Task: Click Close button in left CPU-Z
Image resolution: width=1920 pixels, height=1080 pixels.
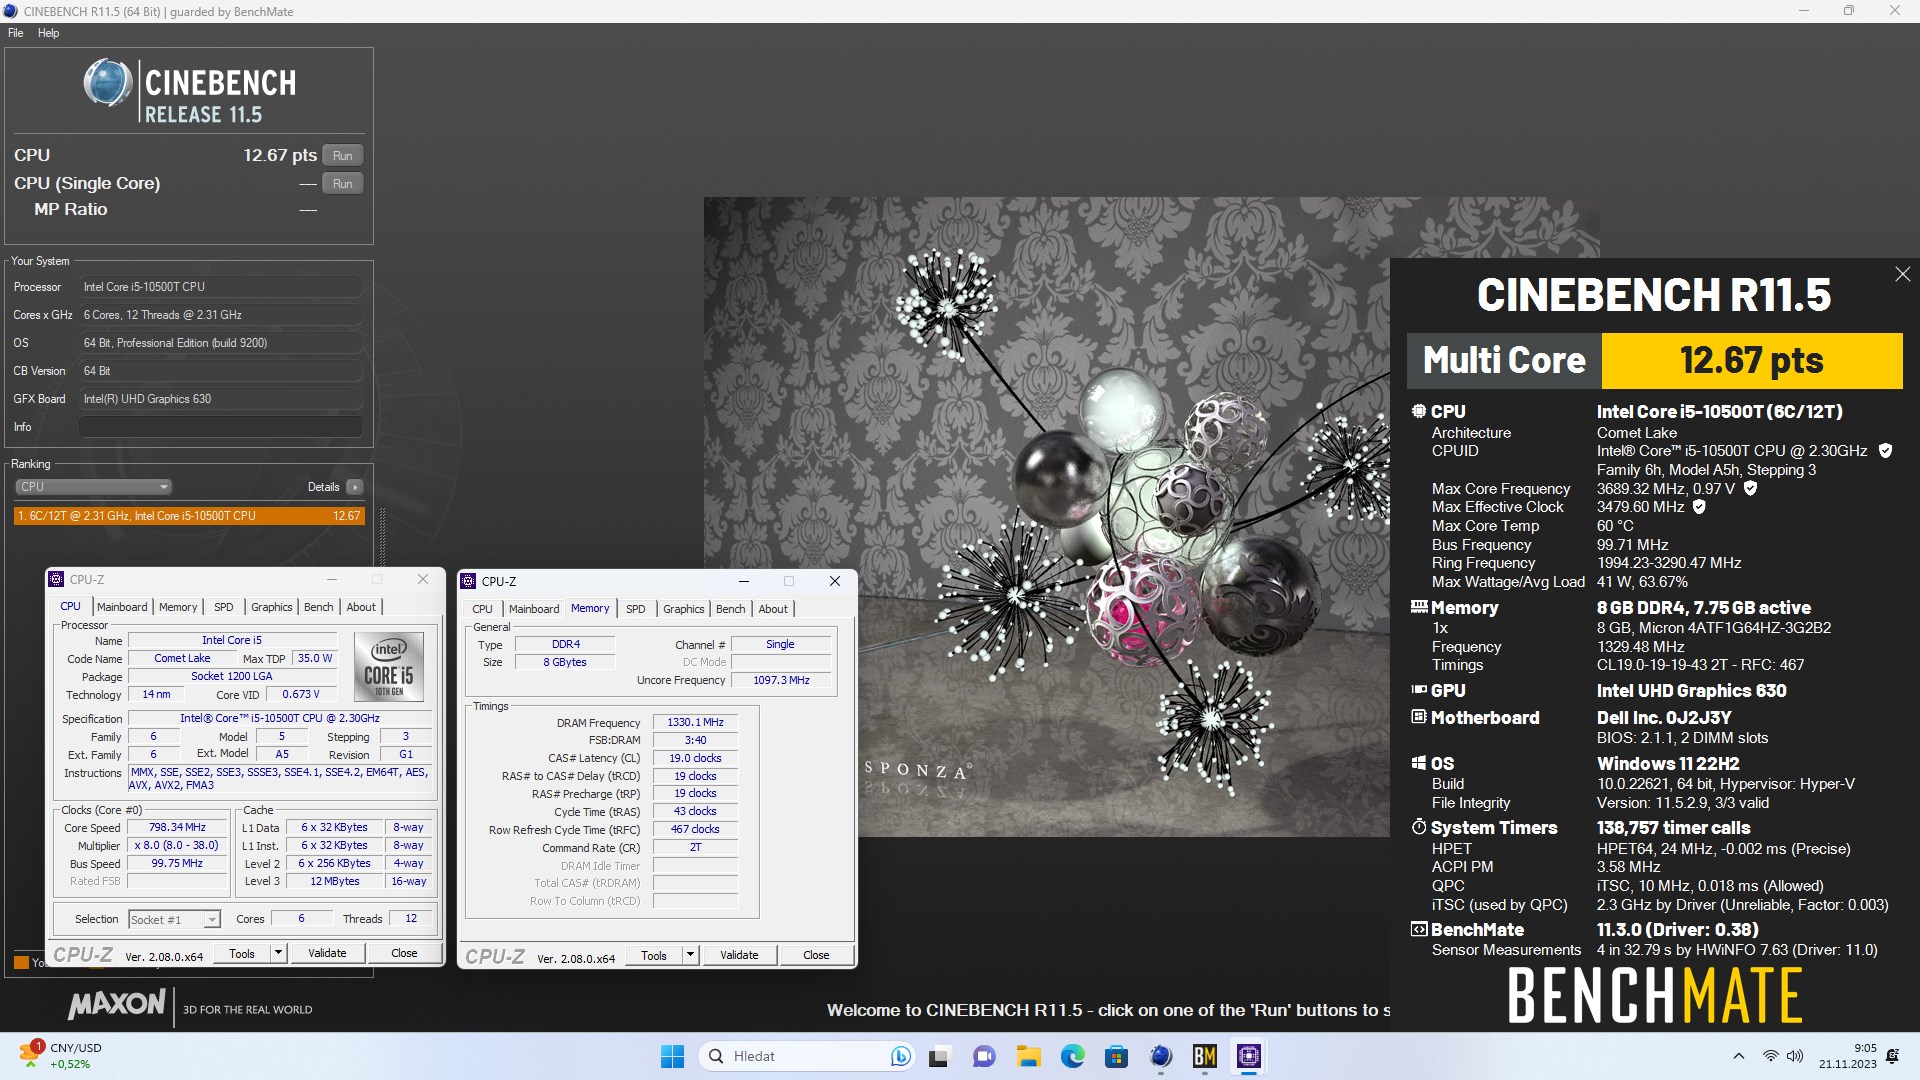Action: tap(404, 953)
